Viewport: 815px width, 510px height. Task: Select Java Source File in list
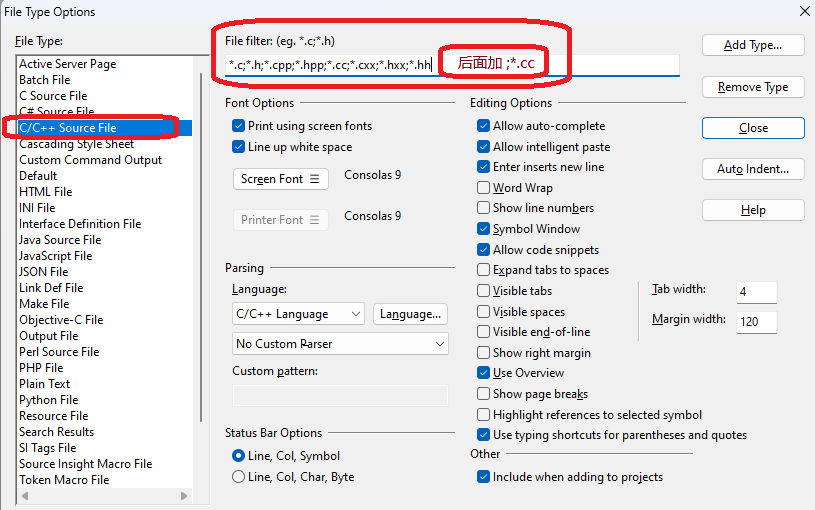point(60,240)
